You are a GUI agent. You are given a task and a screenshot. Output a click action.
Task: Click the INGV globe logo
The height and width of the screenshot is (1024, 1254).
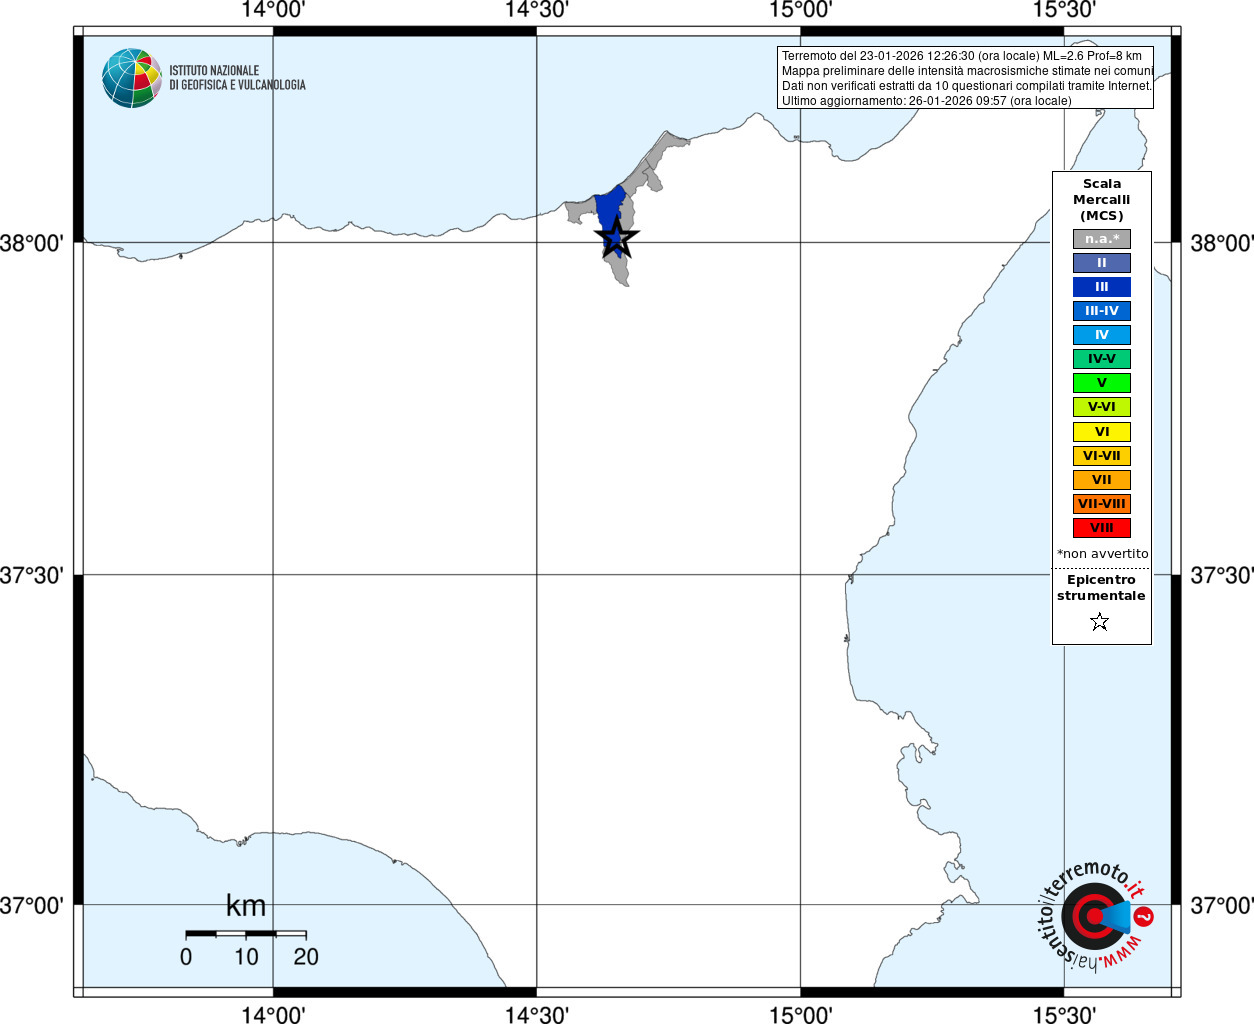pos(132,78)
